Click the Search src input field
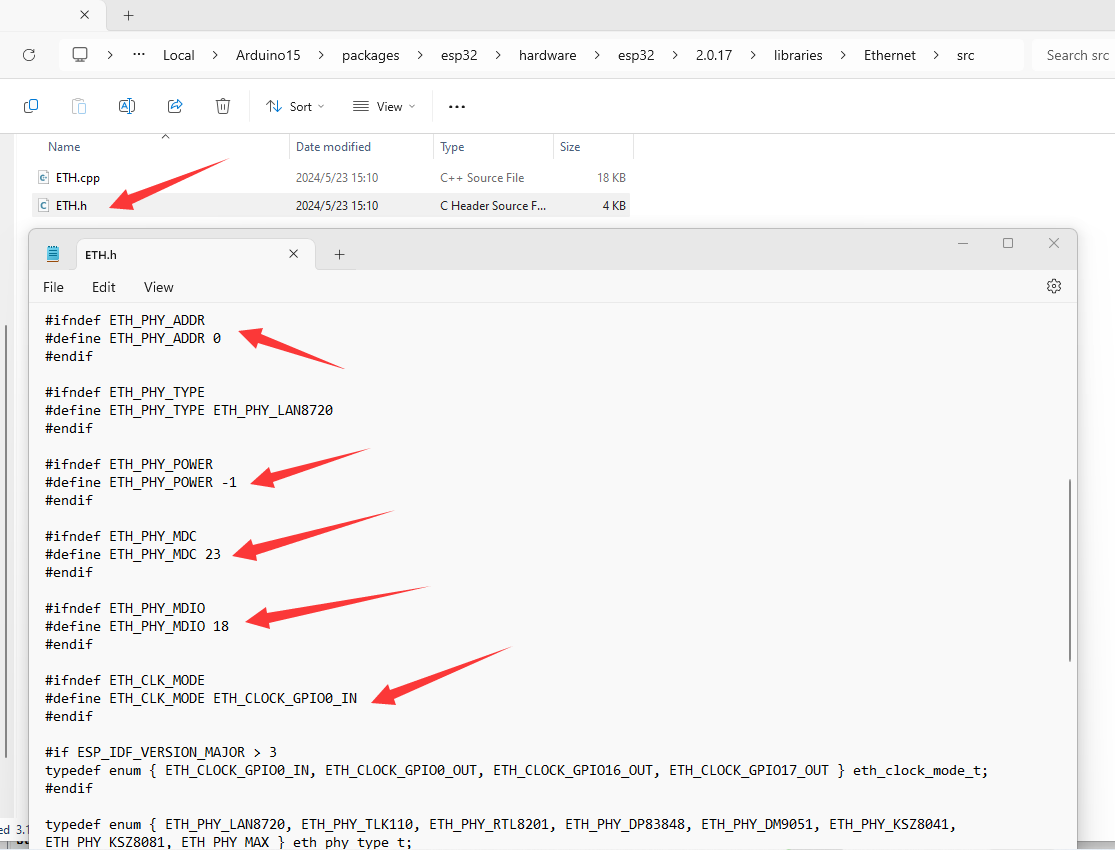Viewport: 1115px width, 850px height. [x=1076, y=55]
